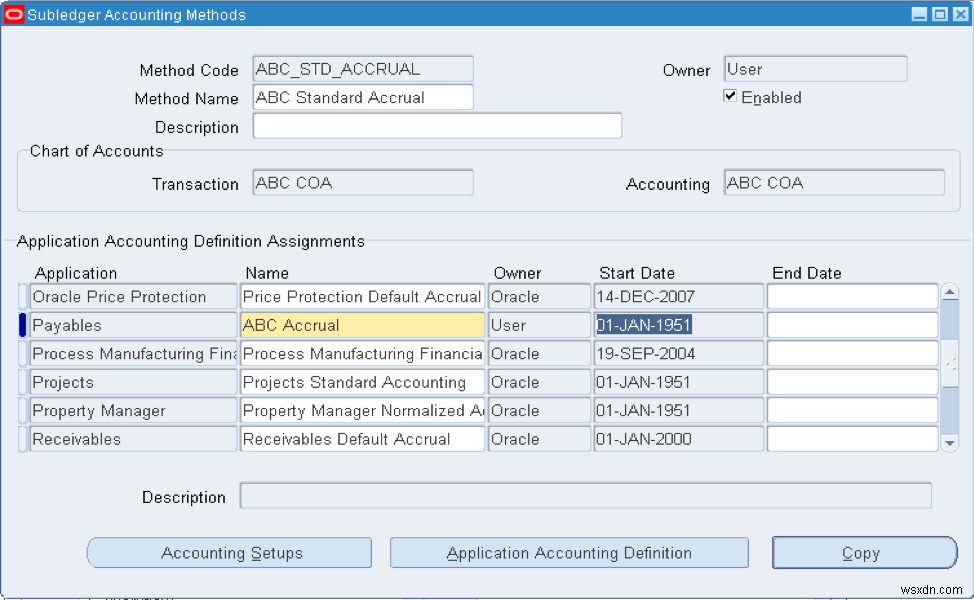The width and height of the screenshot is (974, 600).
Task: Select the Payables row indicator
Action: [23, 325]
